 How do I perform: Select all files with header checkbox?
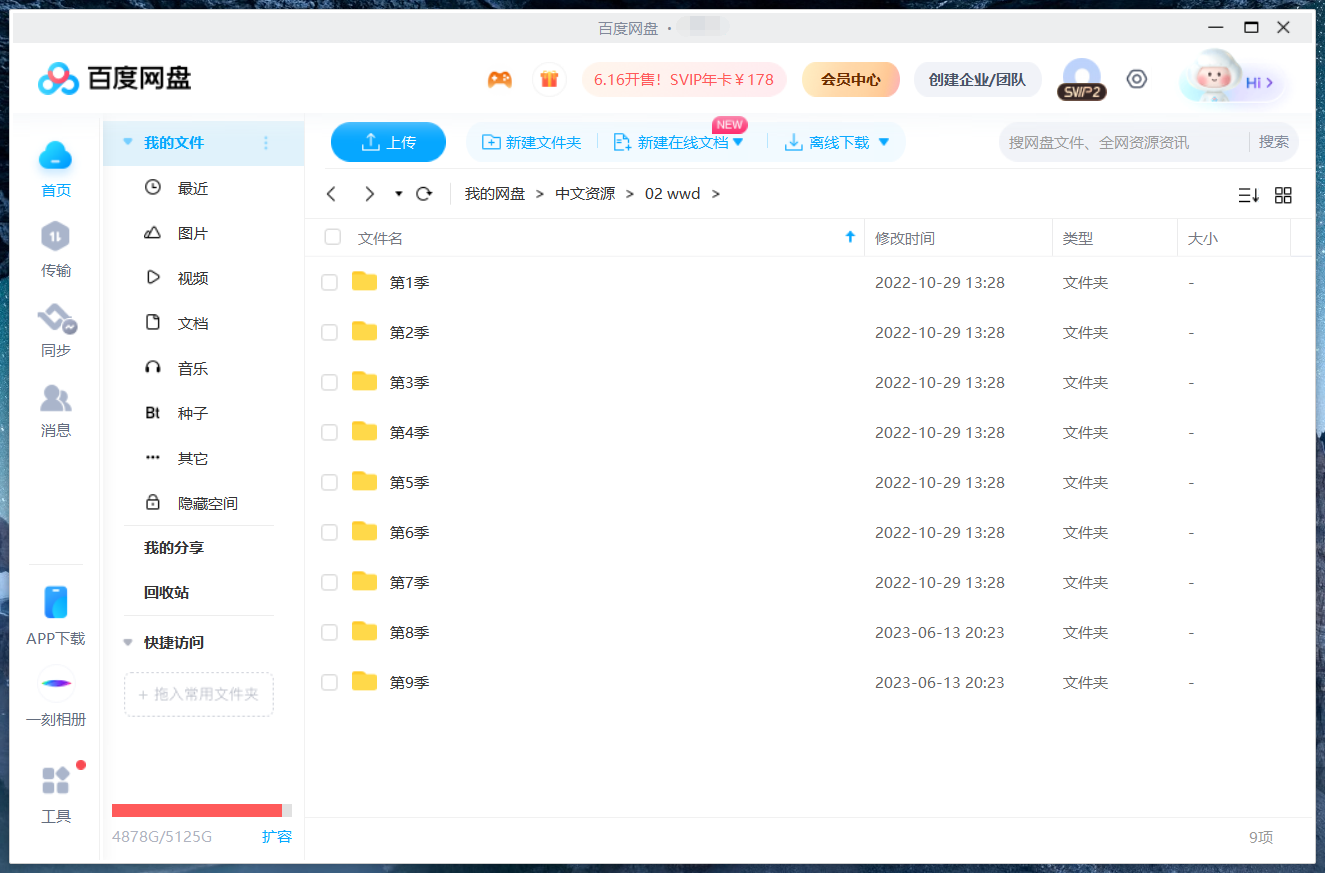(x=333, y=237)
